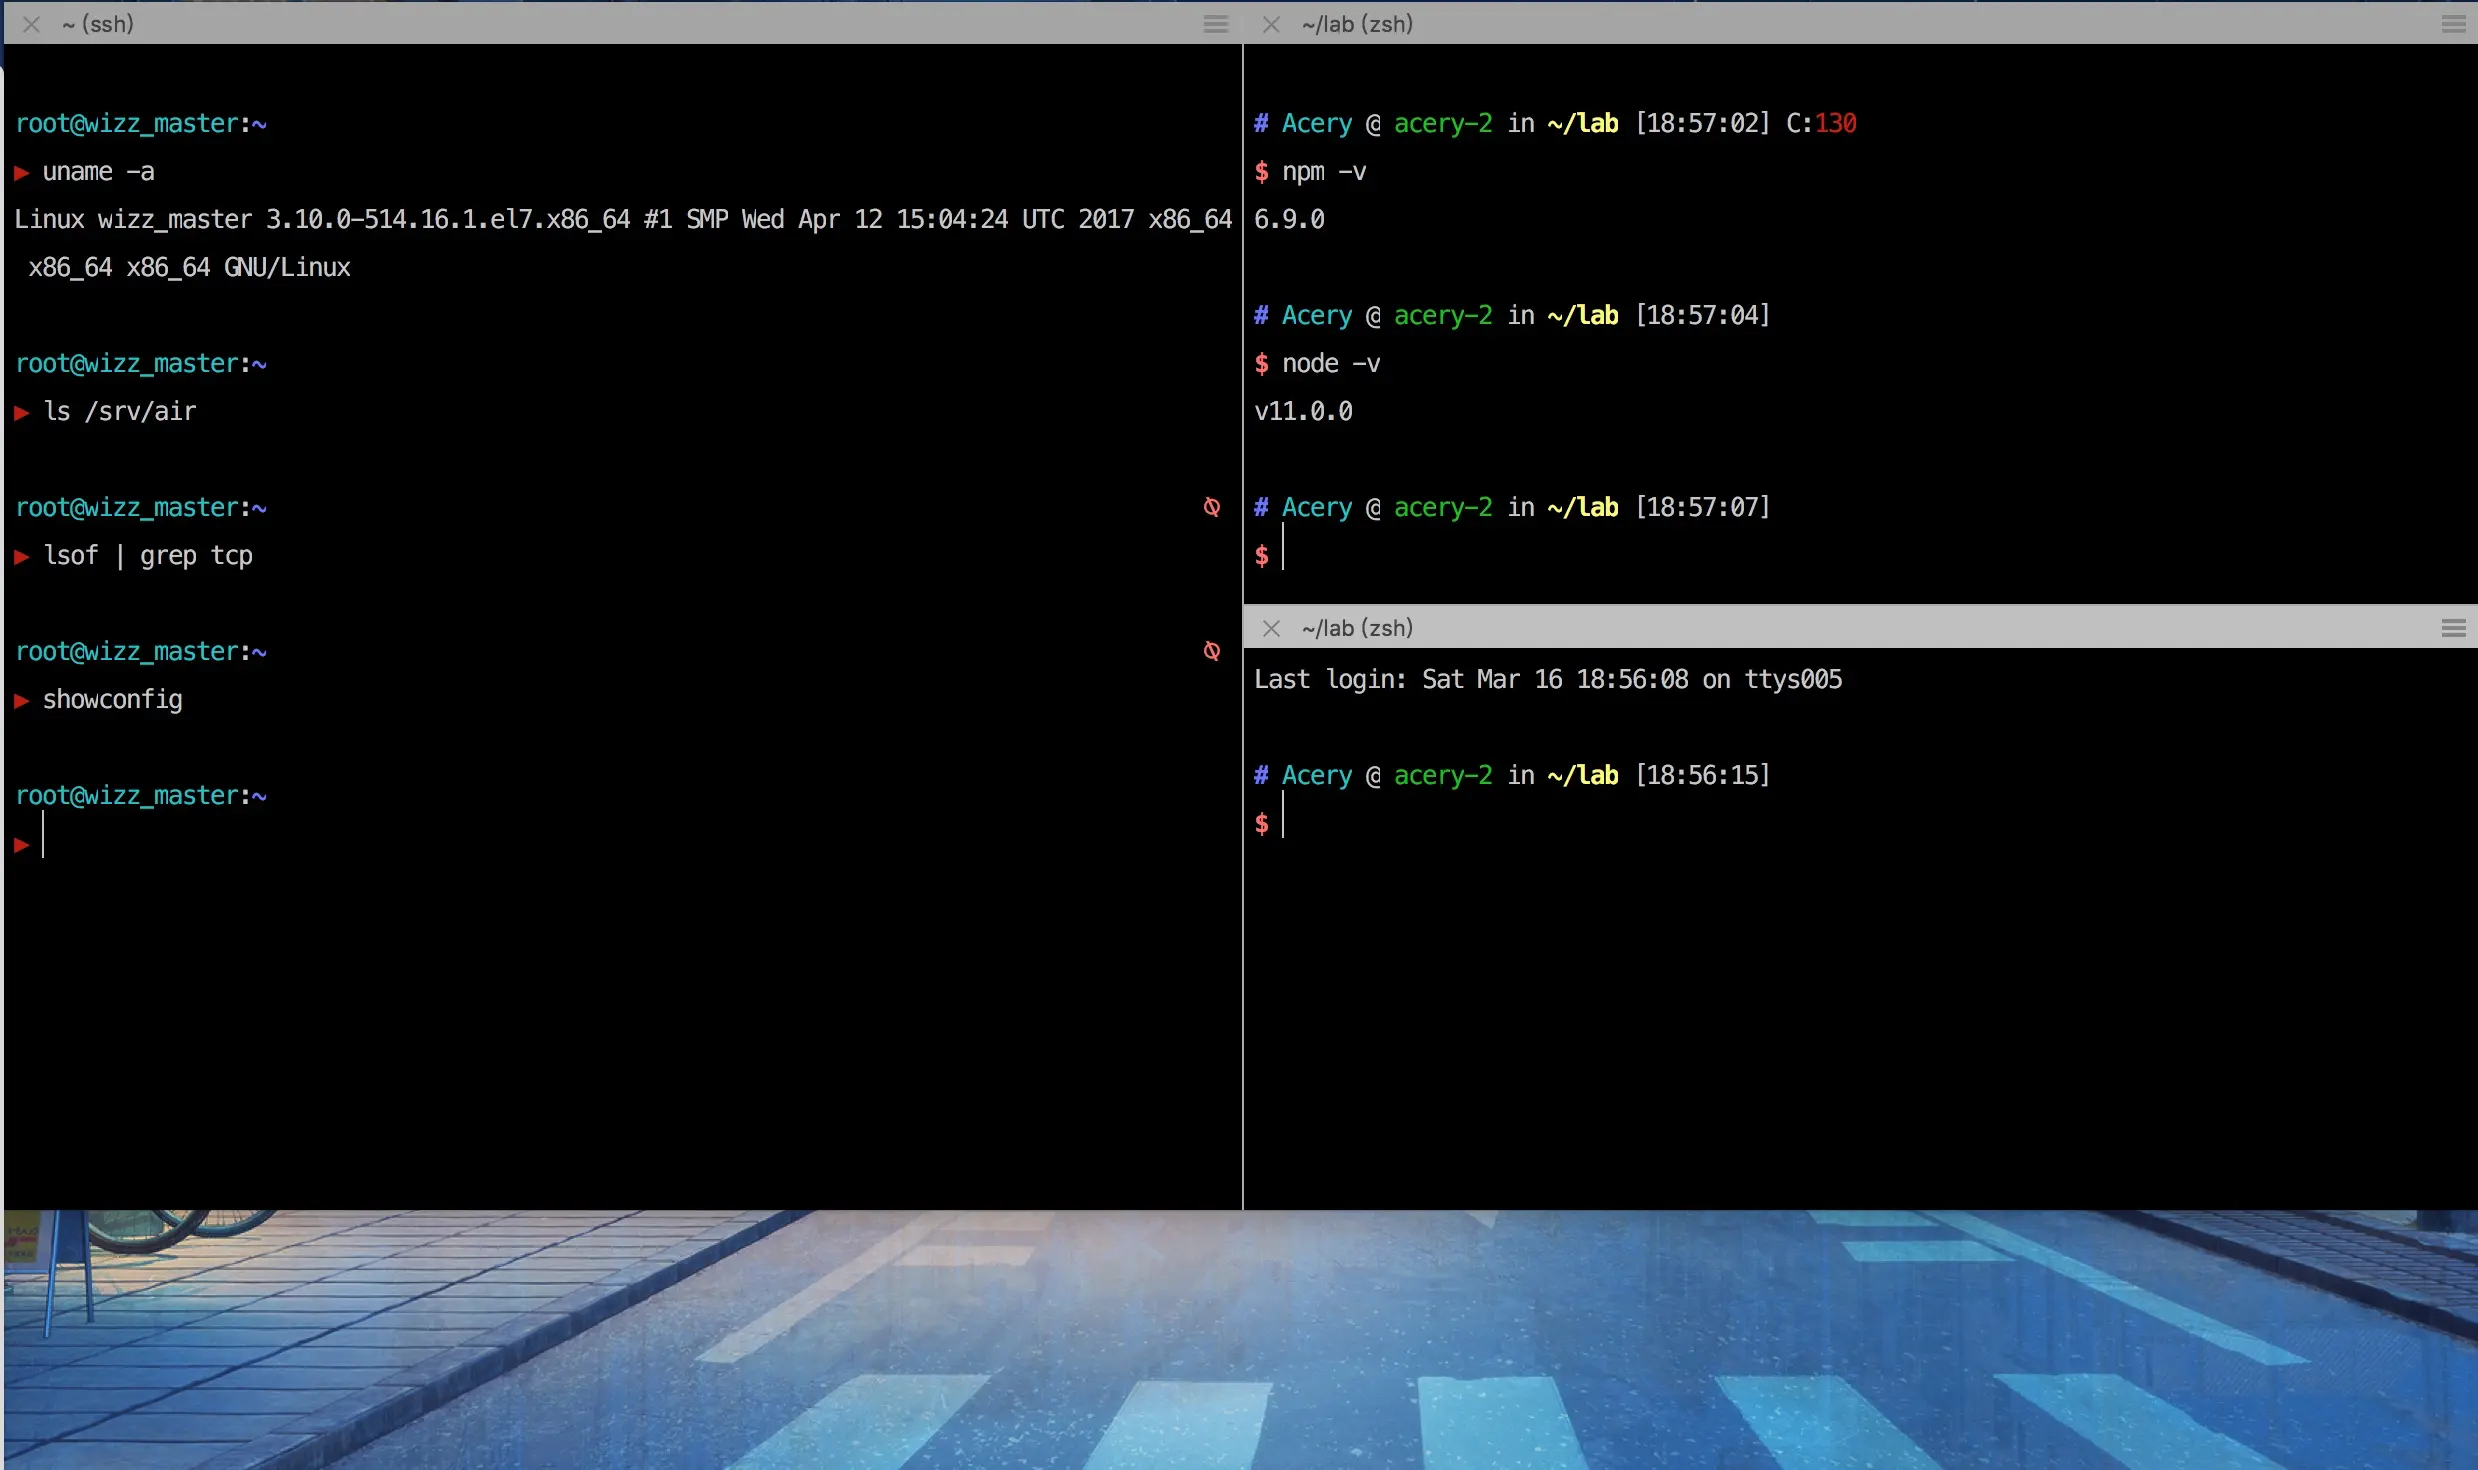Close the ~ (ssh) pane
This screenshot has height=1470, width=2478.
click(x=32, y=24)
